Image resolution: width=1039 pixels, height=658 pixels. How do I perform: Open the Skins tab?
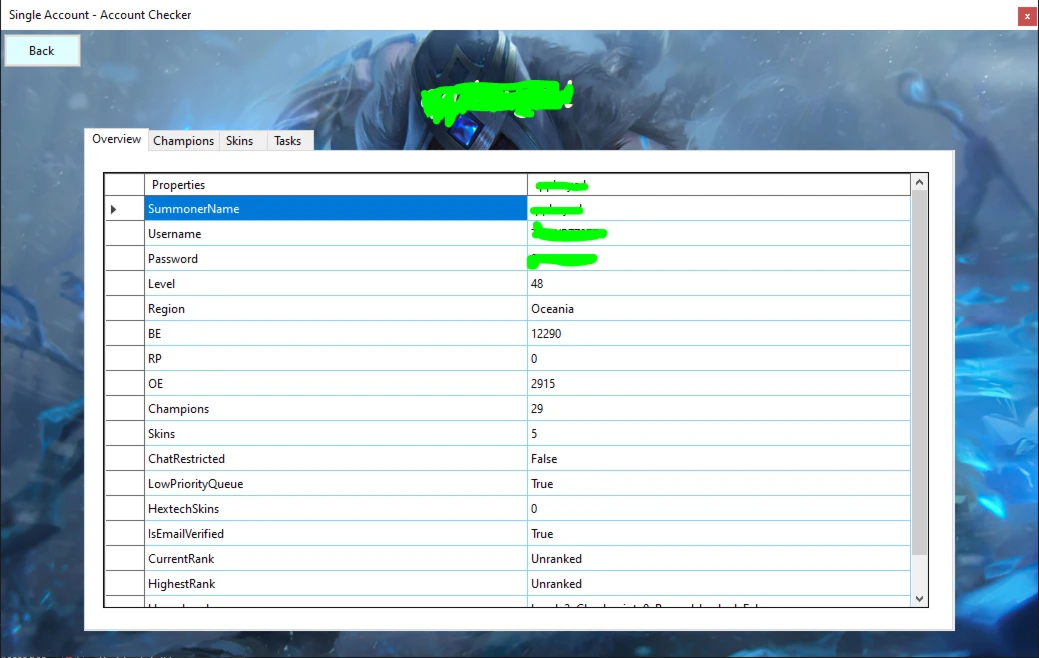(x=240, y=141)
